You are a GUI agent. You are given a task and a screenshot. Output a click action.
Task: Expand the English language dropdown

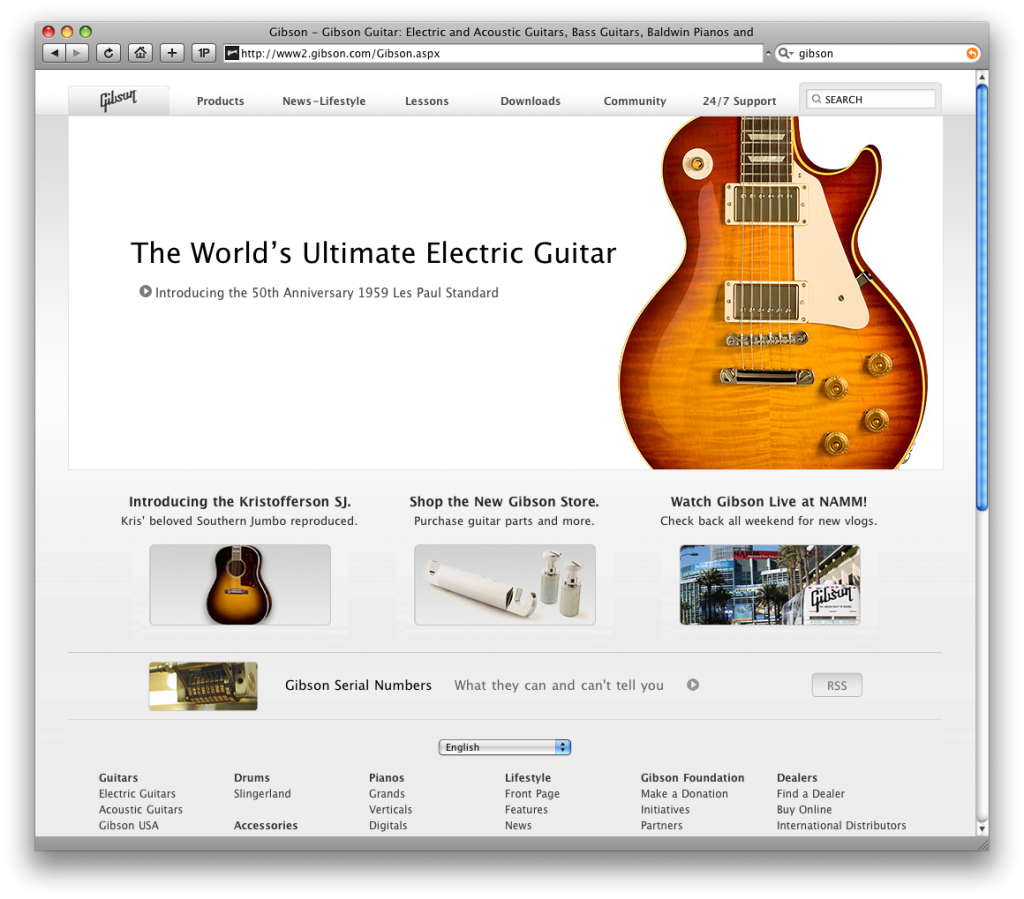(505, 747)
